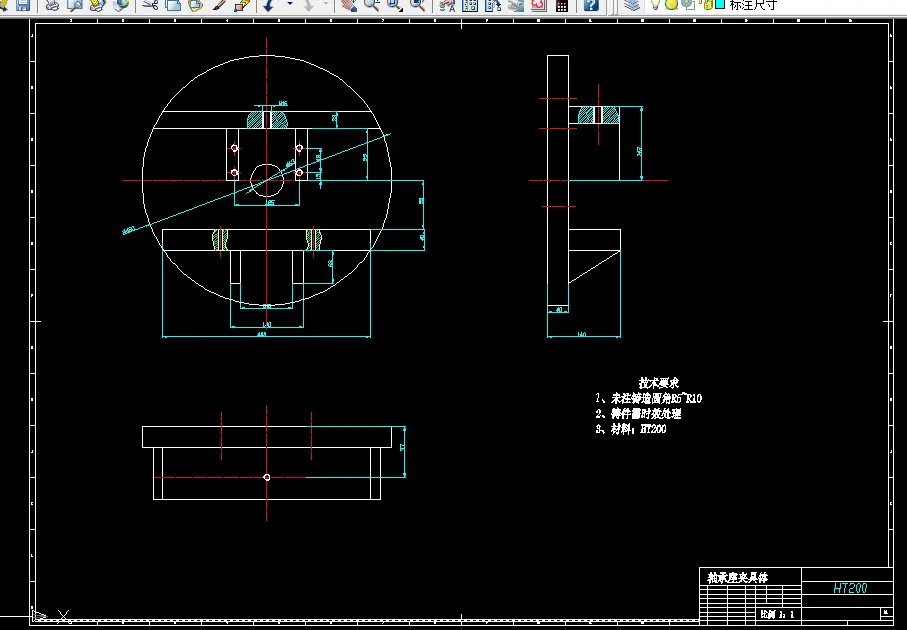Viewport: 907px width, 630px height.
Task: Click the second technical requirement line
Action: [x=639, y=414]
